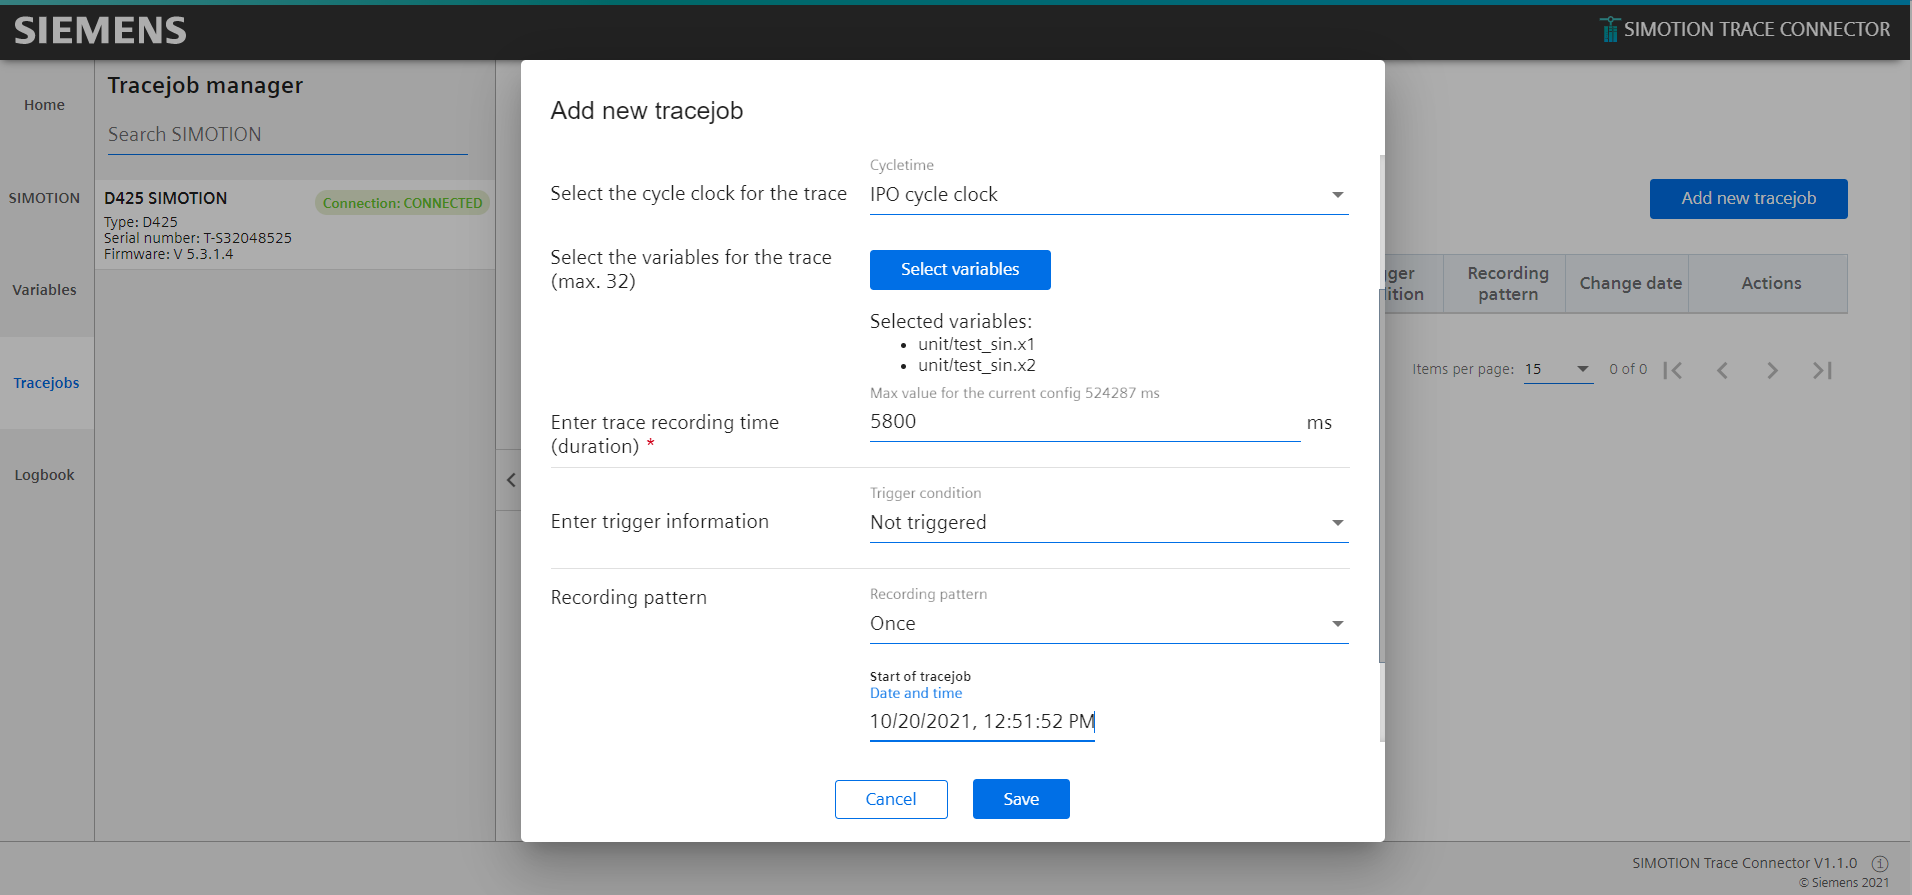The height and width of the screenshot is (895, 1912).
Task: Click the Max value for current config note
Action: point(1014,393)
